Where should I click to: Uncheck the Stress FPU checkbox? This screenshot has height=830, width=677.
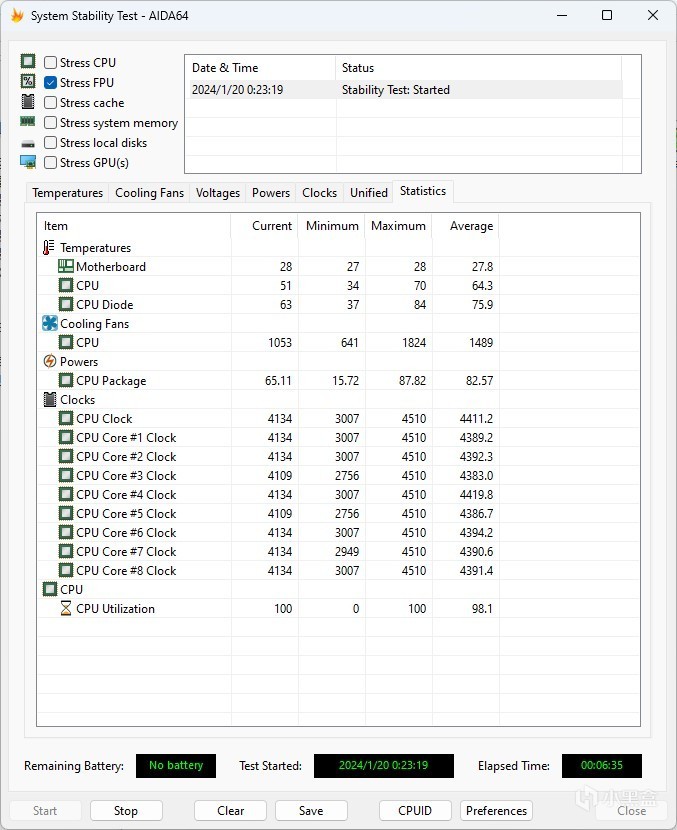[x=50, y=83]
